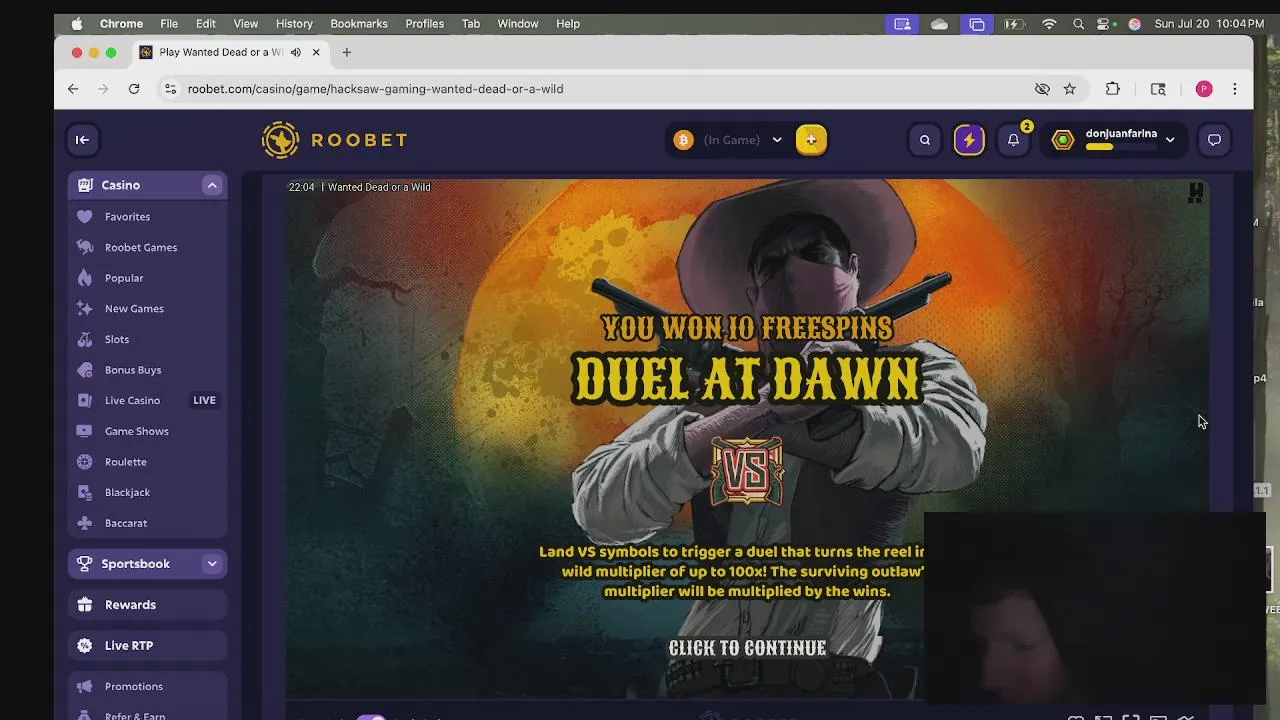Image resolution: width=1280 pixels, height=720 pixels.
Task: Click the address bar URL
Action: pos(375,89)
